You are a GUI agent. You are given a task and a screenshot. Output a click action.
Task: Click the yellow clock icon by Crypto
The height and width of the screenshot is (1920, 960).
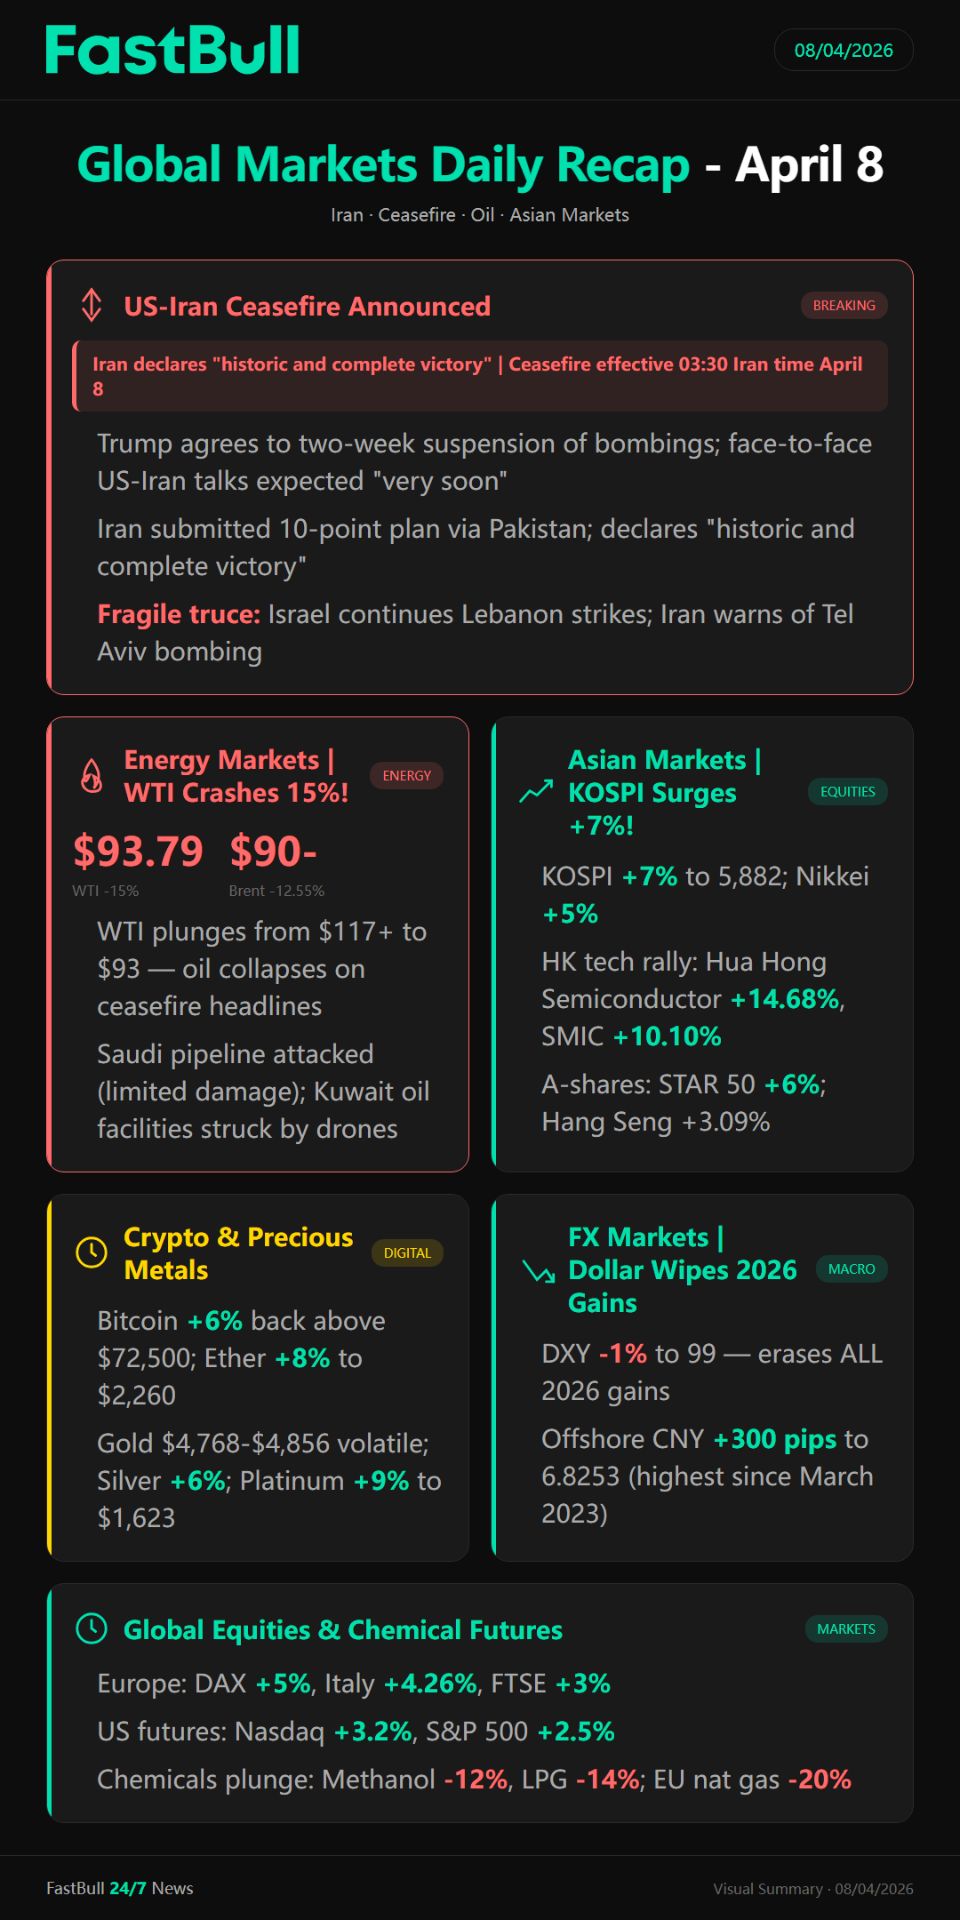point(91,1252)
